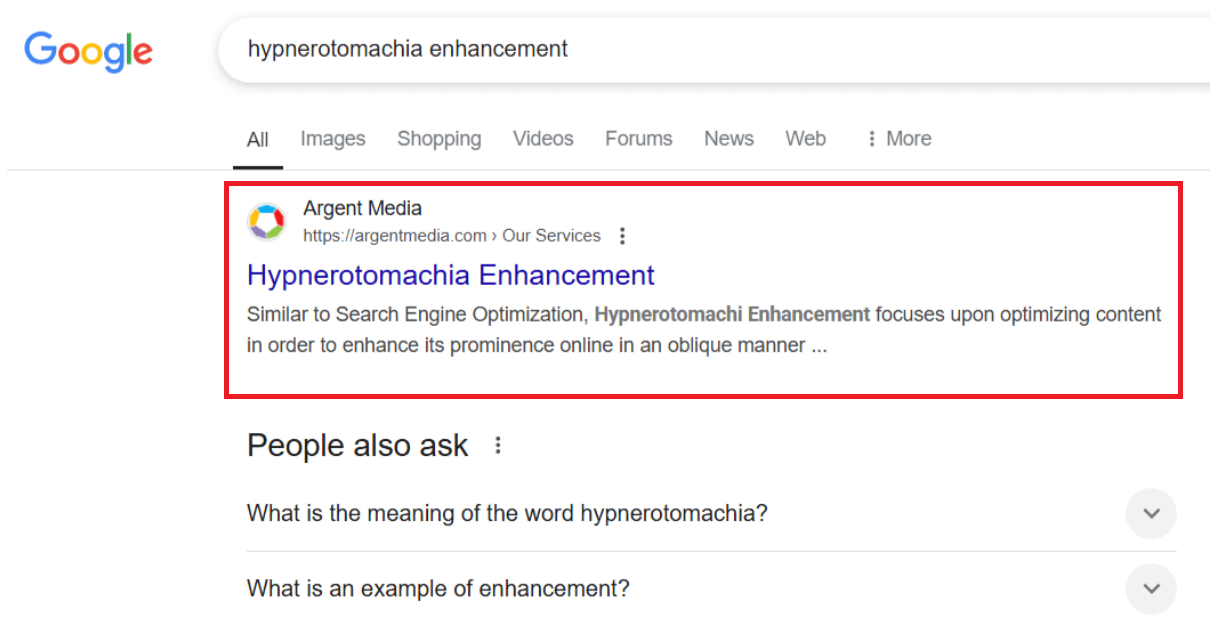Select the All results tab
The image size is (1225, 636).
(x=258, y=139)
